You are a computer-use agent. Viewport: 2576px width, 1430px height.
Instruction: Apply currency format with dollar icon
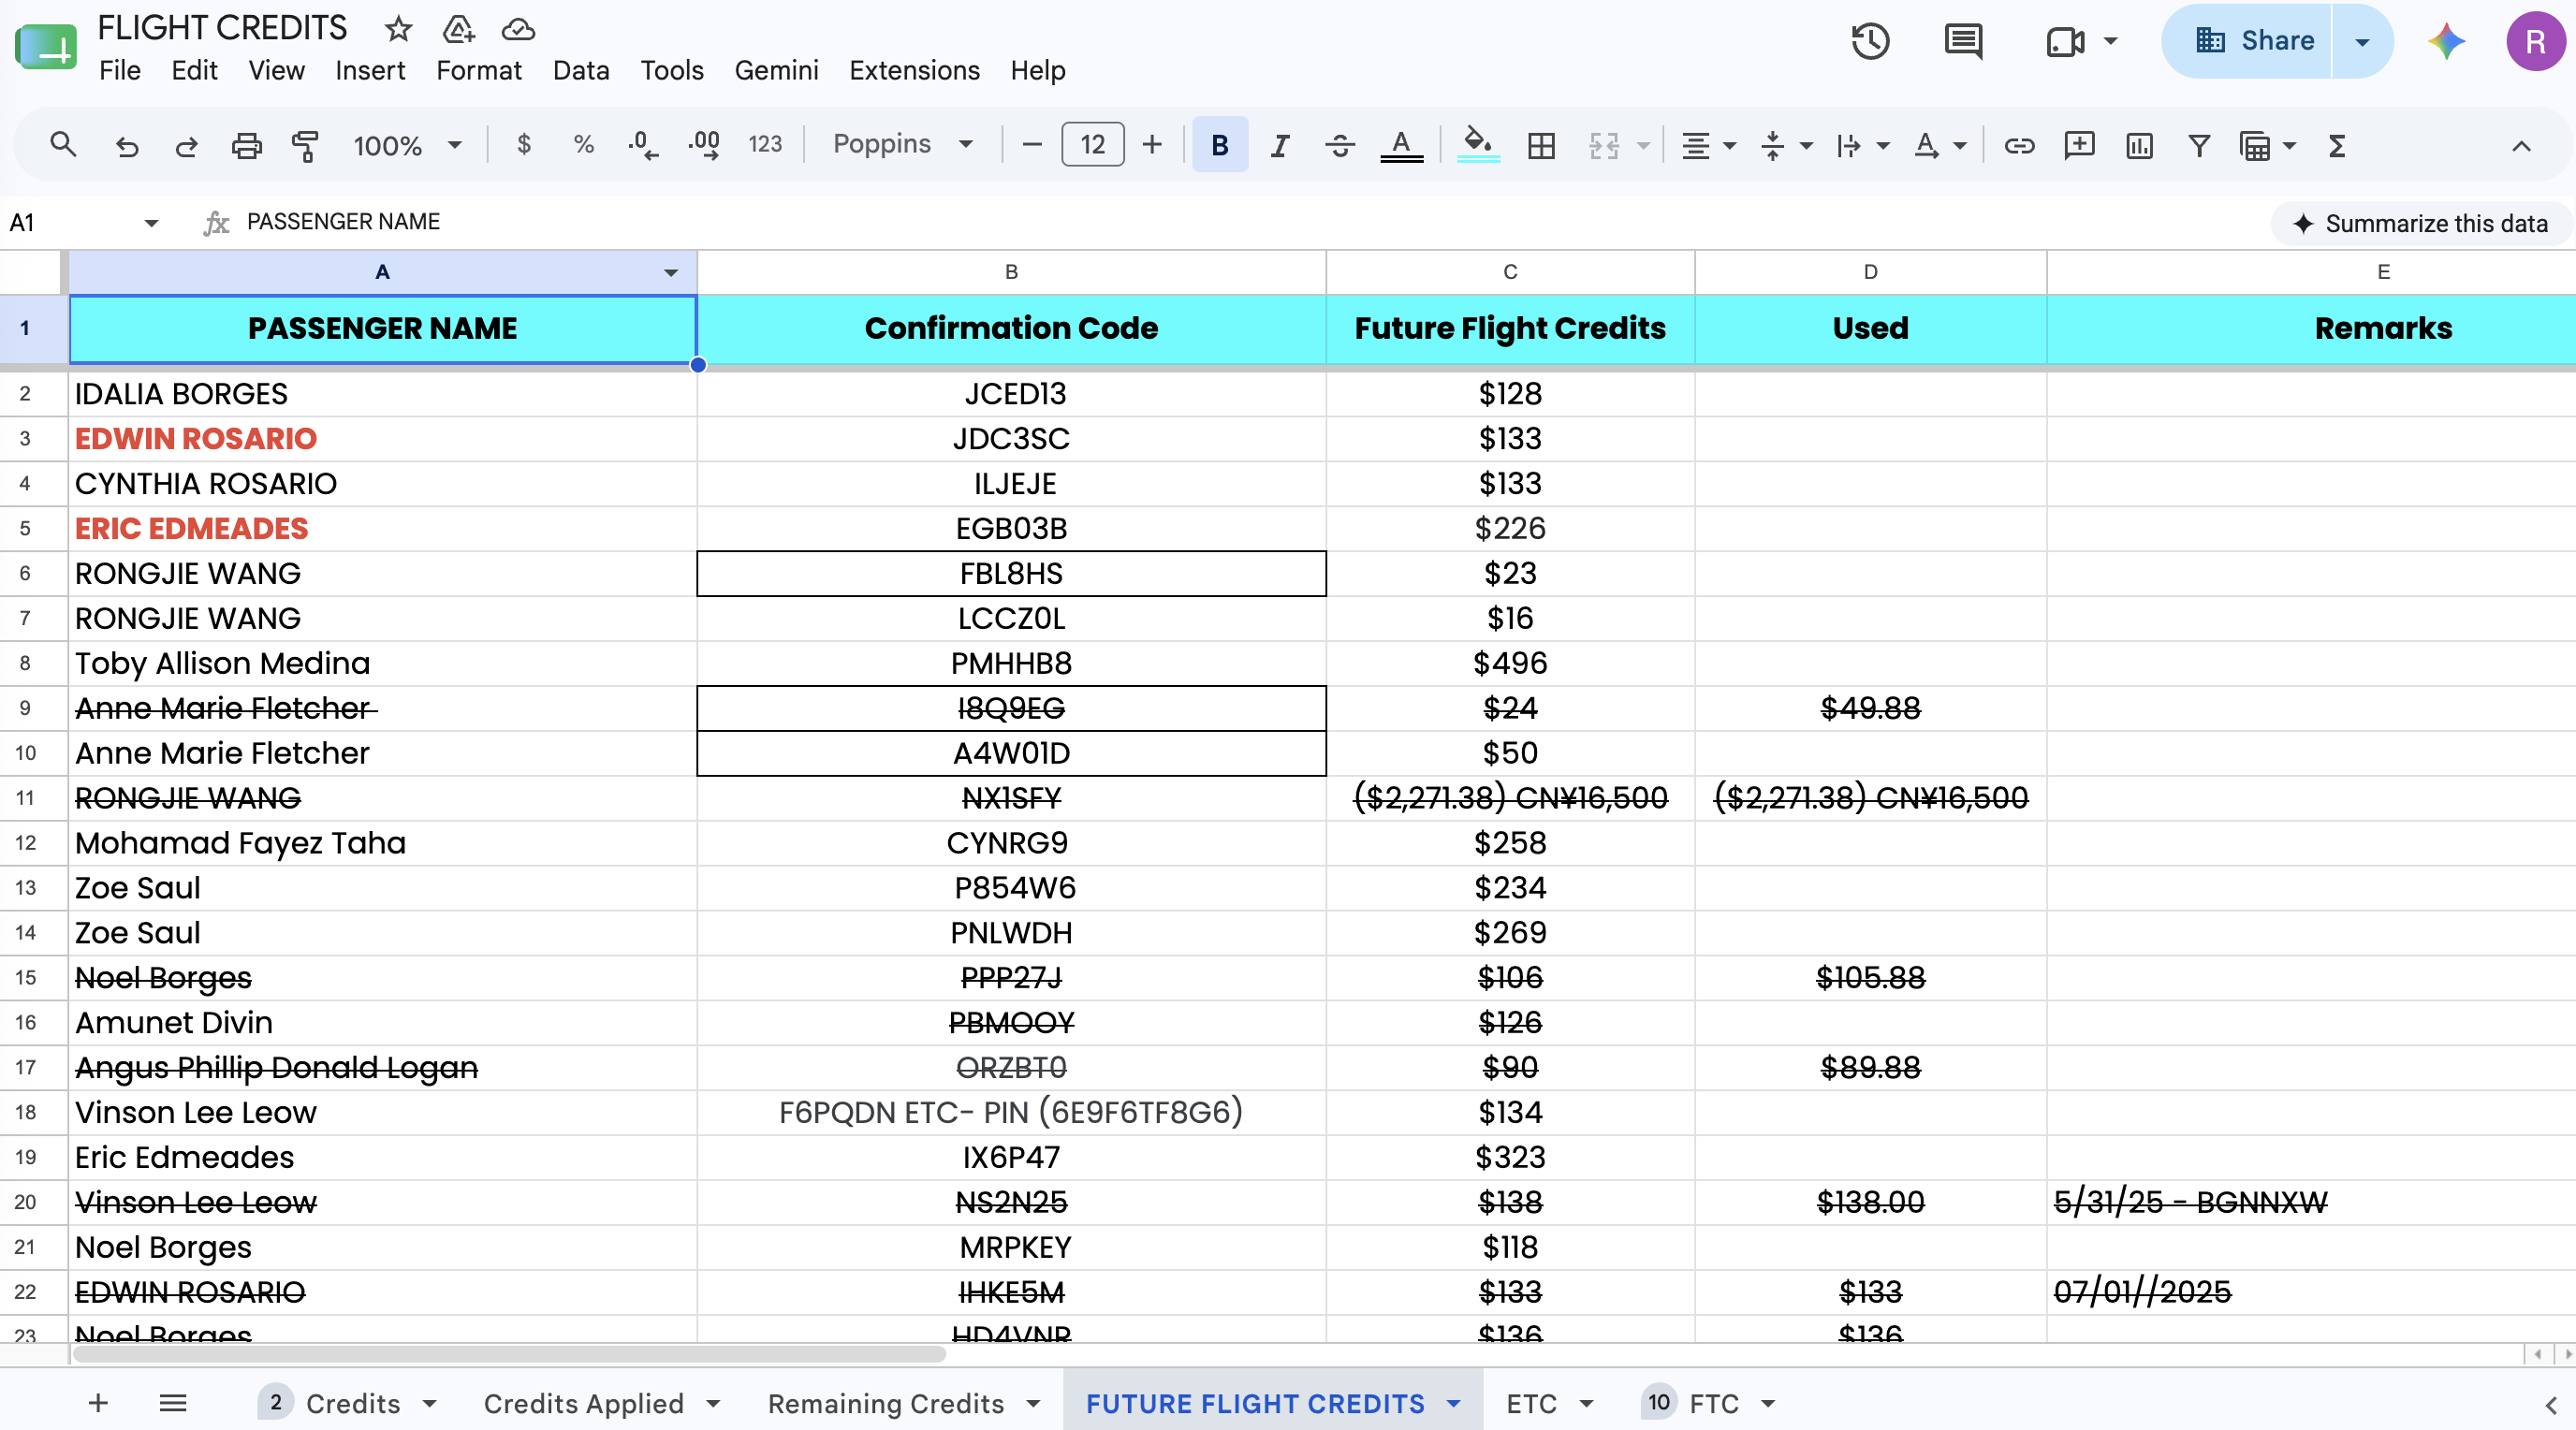[x=524, y=145]
